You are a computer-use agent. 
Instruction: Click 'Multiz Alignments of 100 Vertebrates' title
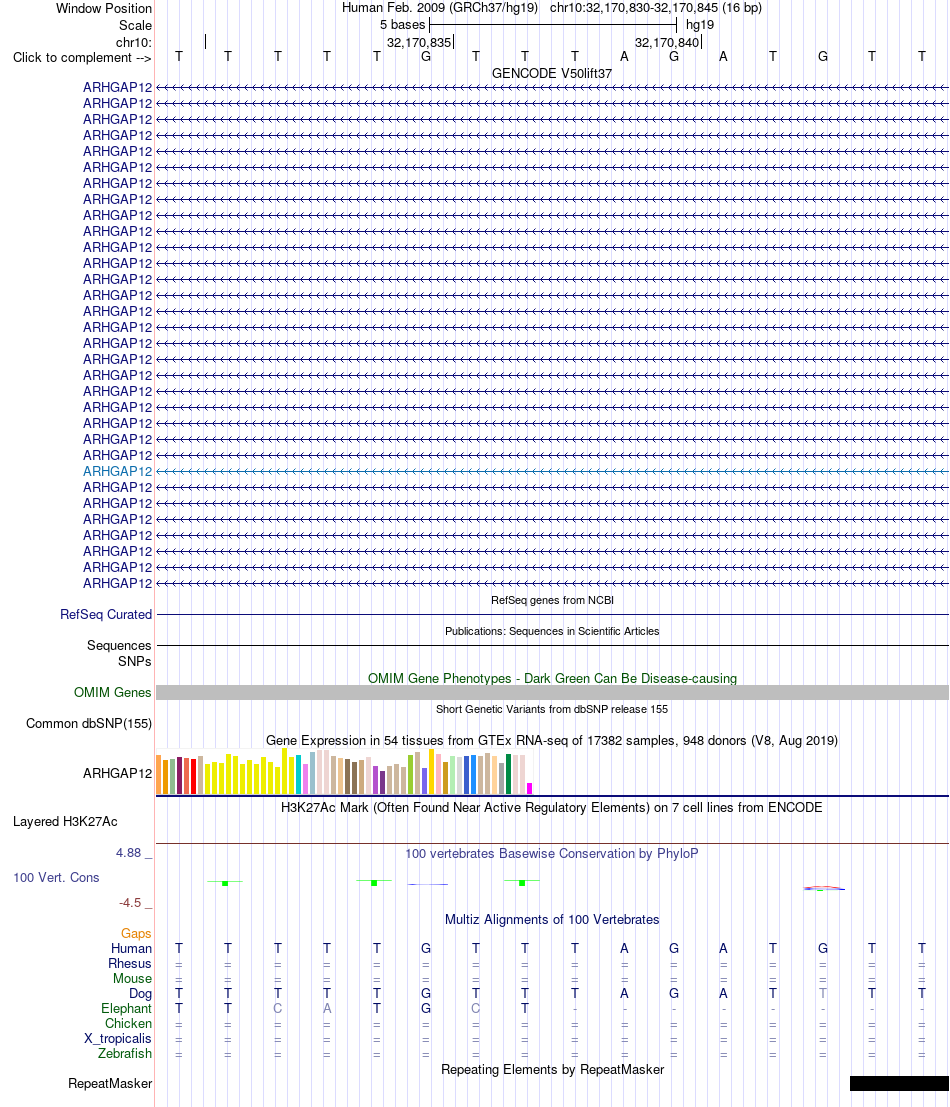(552, 920)
